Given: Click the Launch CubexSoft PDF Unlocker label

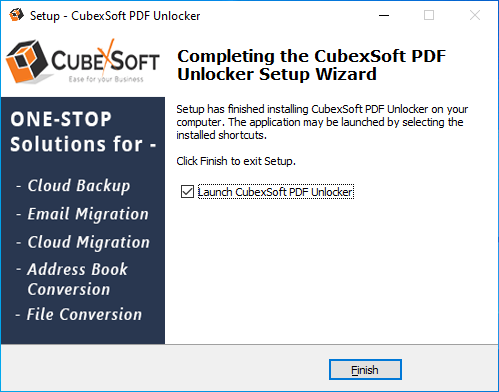Looking at the screenshot, I should click(x=275, y=192).
